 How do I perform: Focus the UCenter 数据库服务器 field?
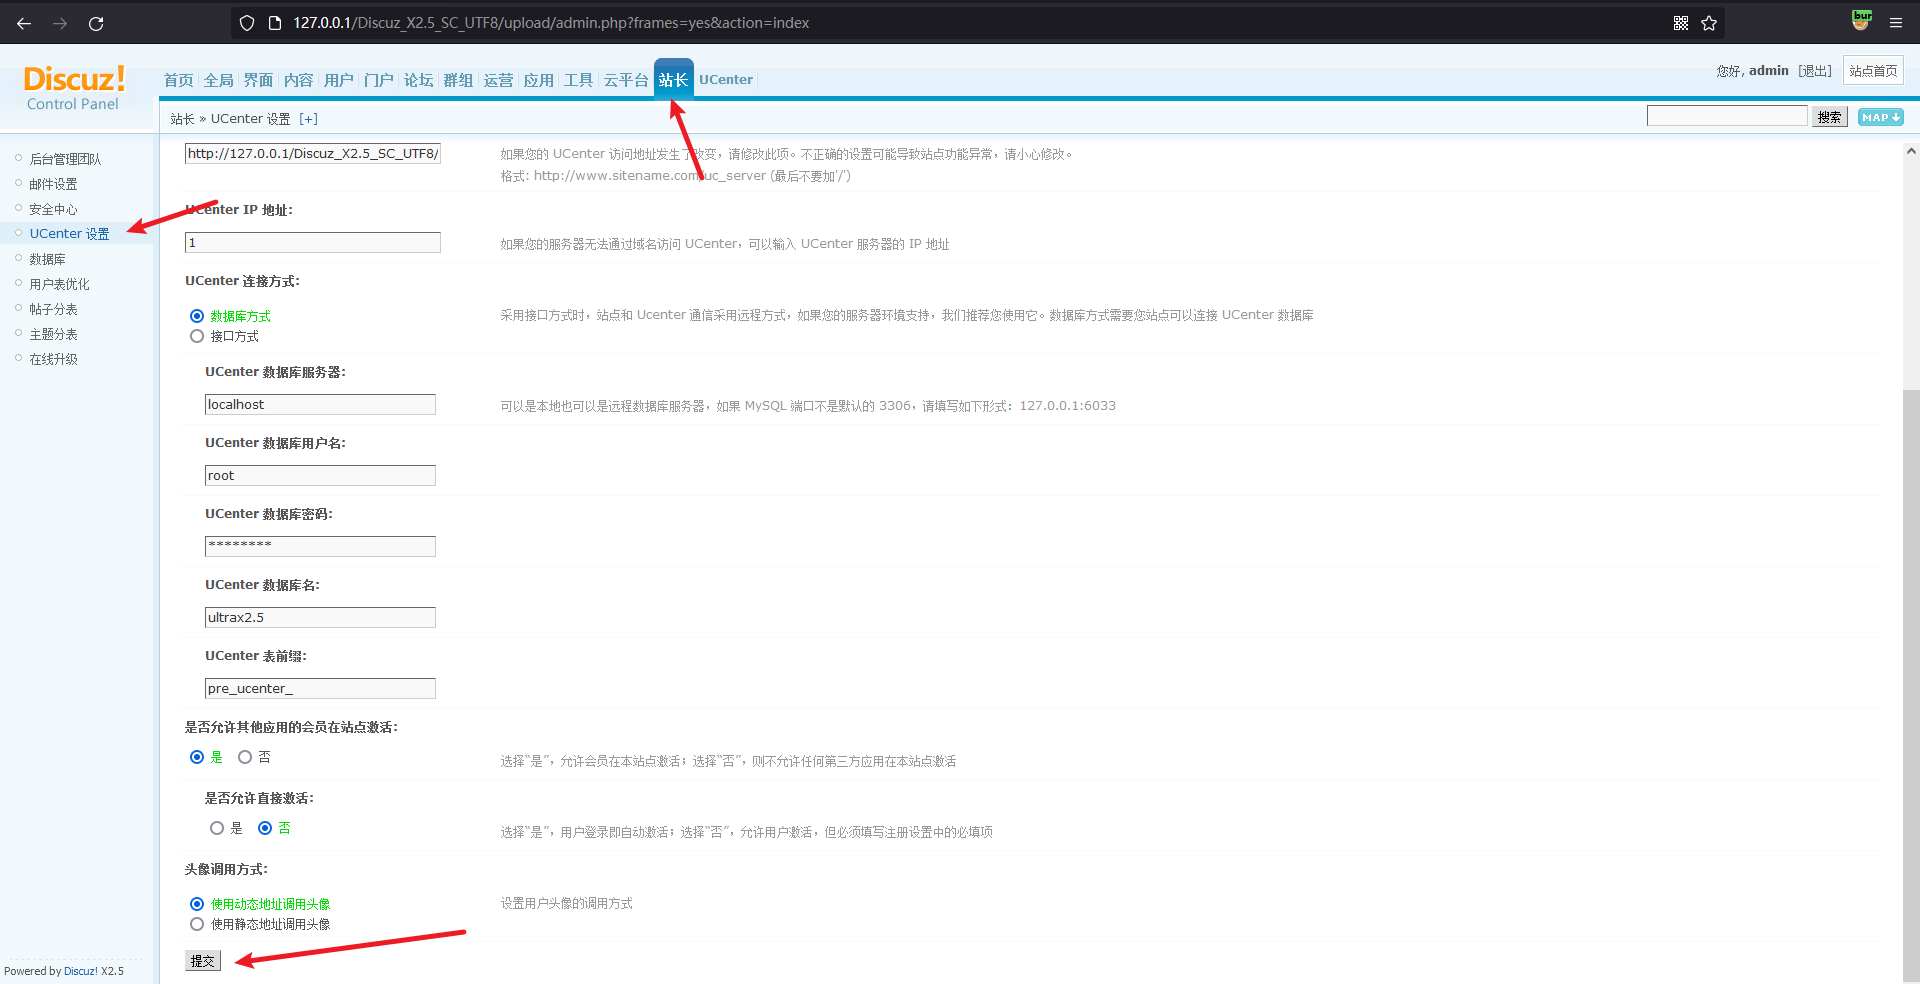click(320, 404)
